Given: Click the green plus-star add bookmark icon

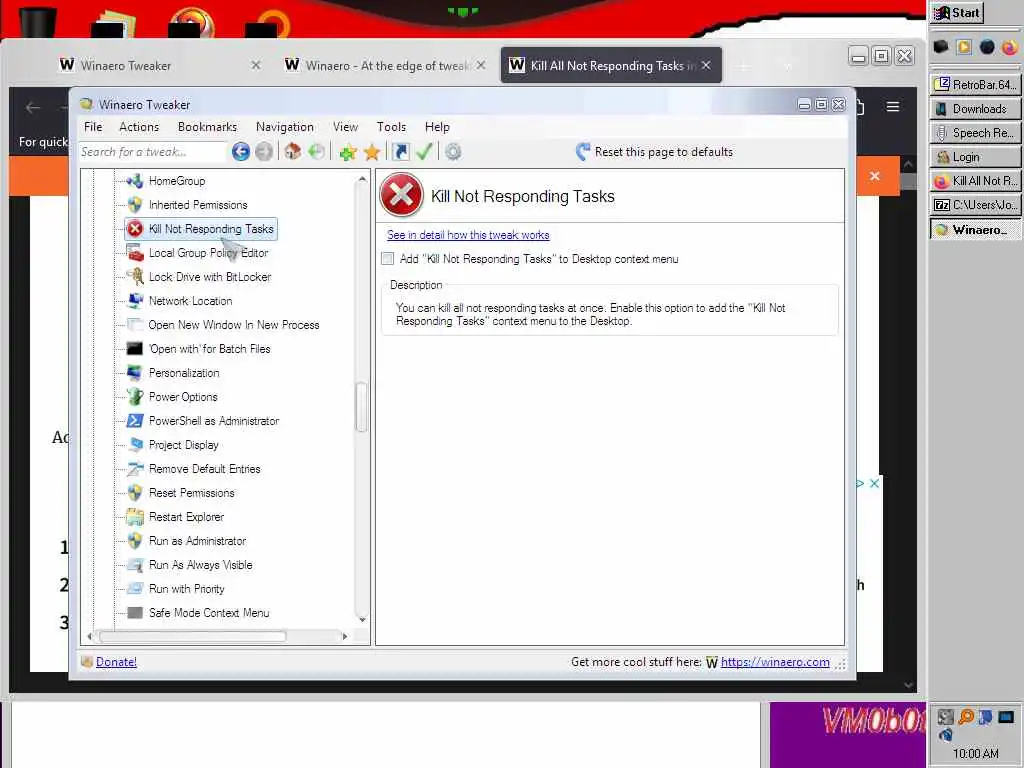Looking at the screenshot, I should pos(348,152).
